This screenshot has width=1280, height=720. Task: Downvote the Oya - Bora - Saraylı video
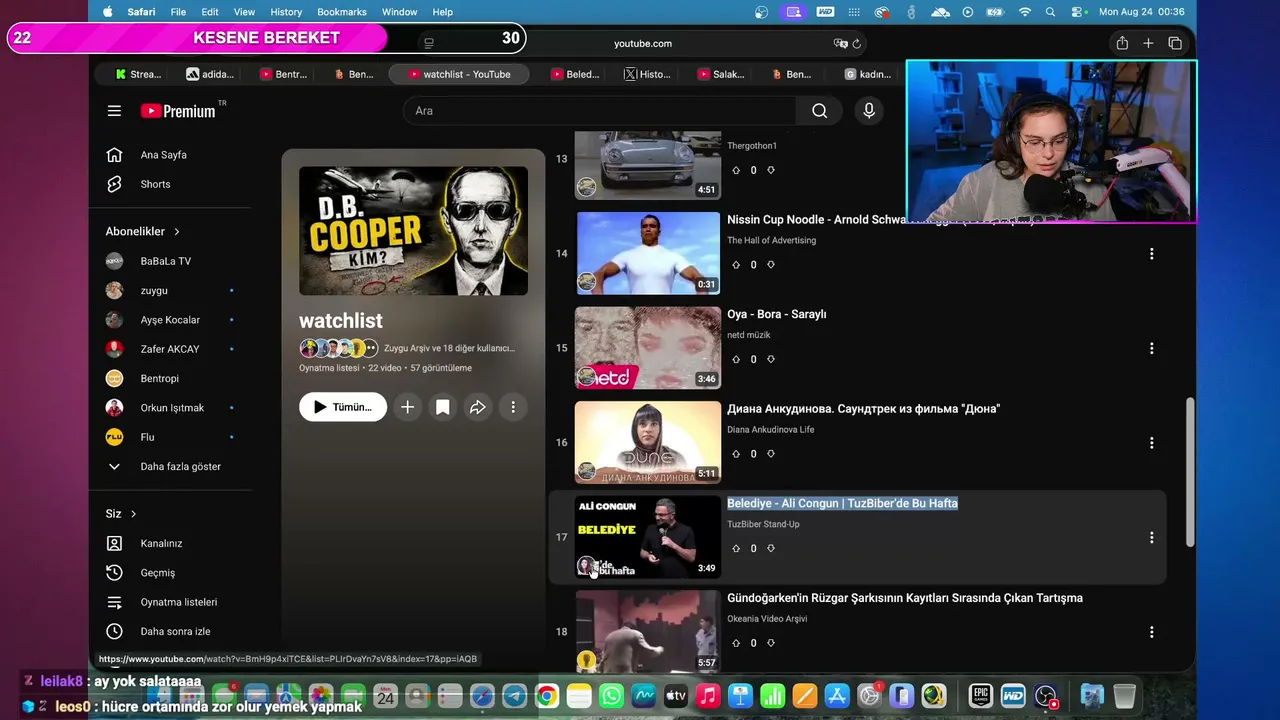771,359
